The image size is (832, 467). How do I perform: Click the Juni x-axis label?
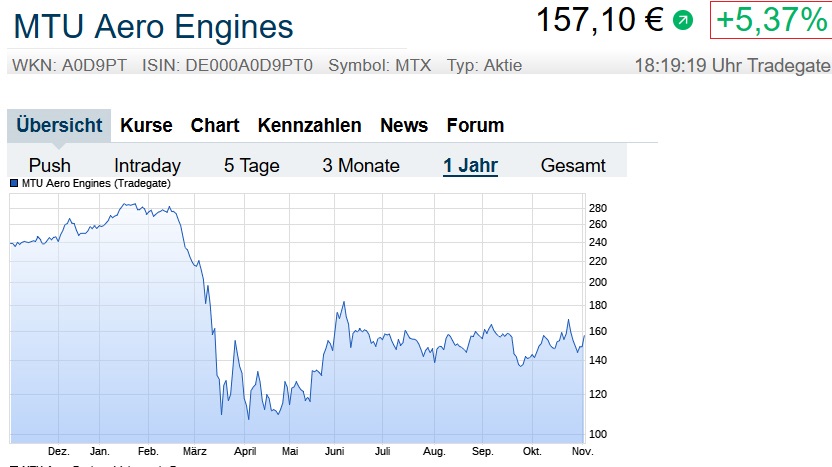pyautogui.click(x=334, y=452)
